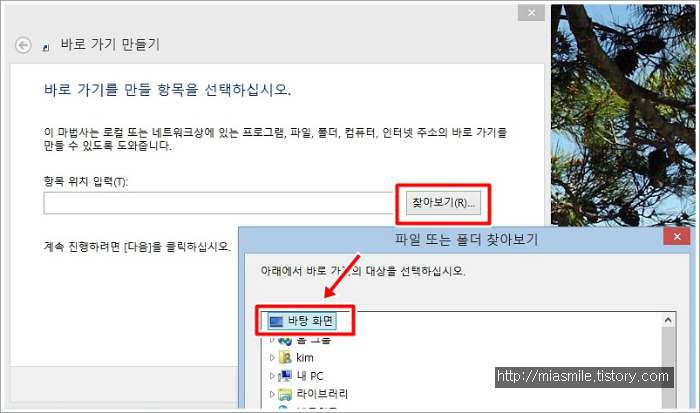
Task: Close the 바로 가기 만들기 wizard window
Action: tap(531, 13)
